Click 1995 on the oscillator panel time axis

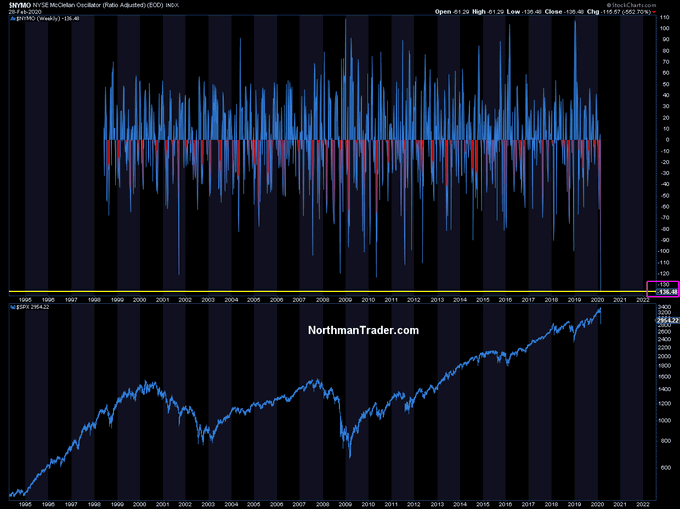click(x=25, y=300)
